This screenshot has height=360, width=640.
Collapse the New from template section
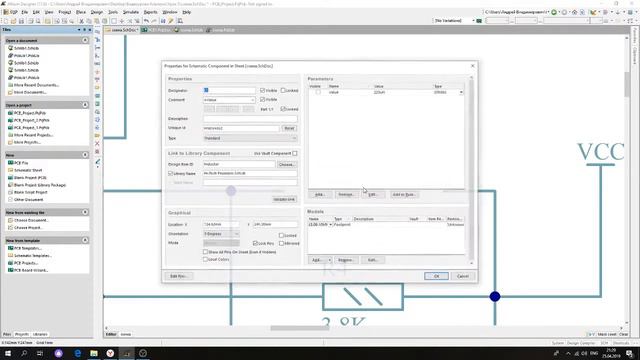pyautogui.click(x=85, y=240)
